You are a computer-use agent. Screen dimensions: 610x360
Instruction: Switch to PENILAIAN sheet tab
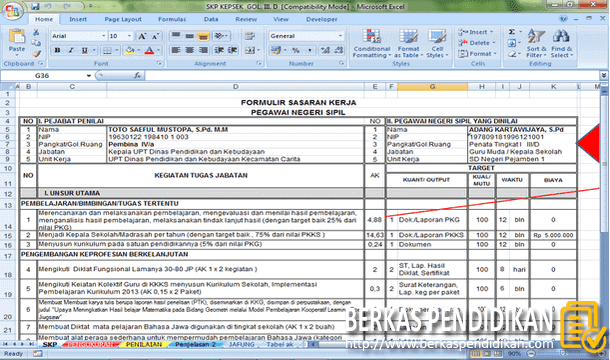[x=144, y=344]
